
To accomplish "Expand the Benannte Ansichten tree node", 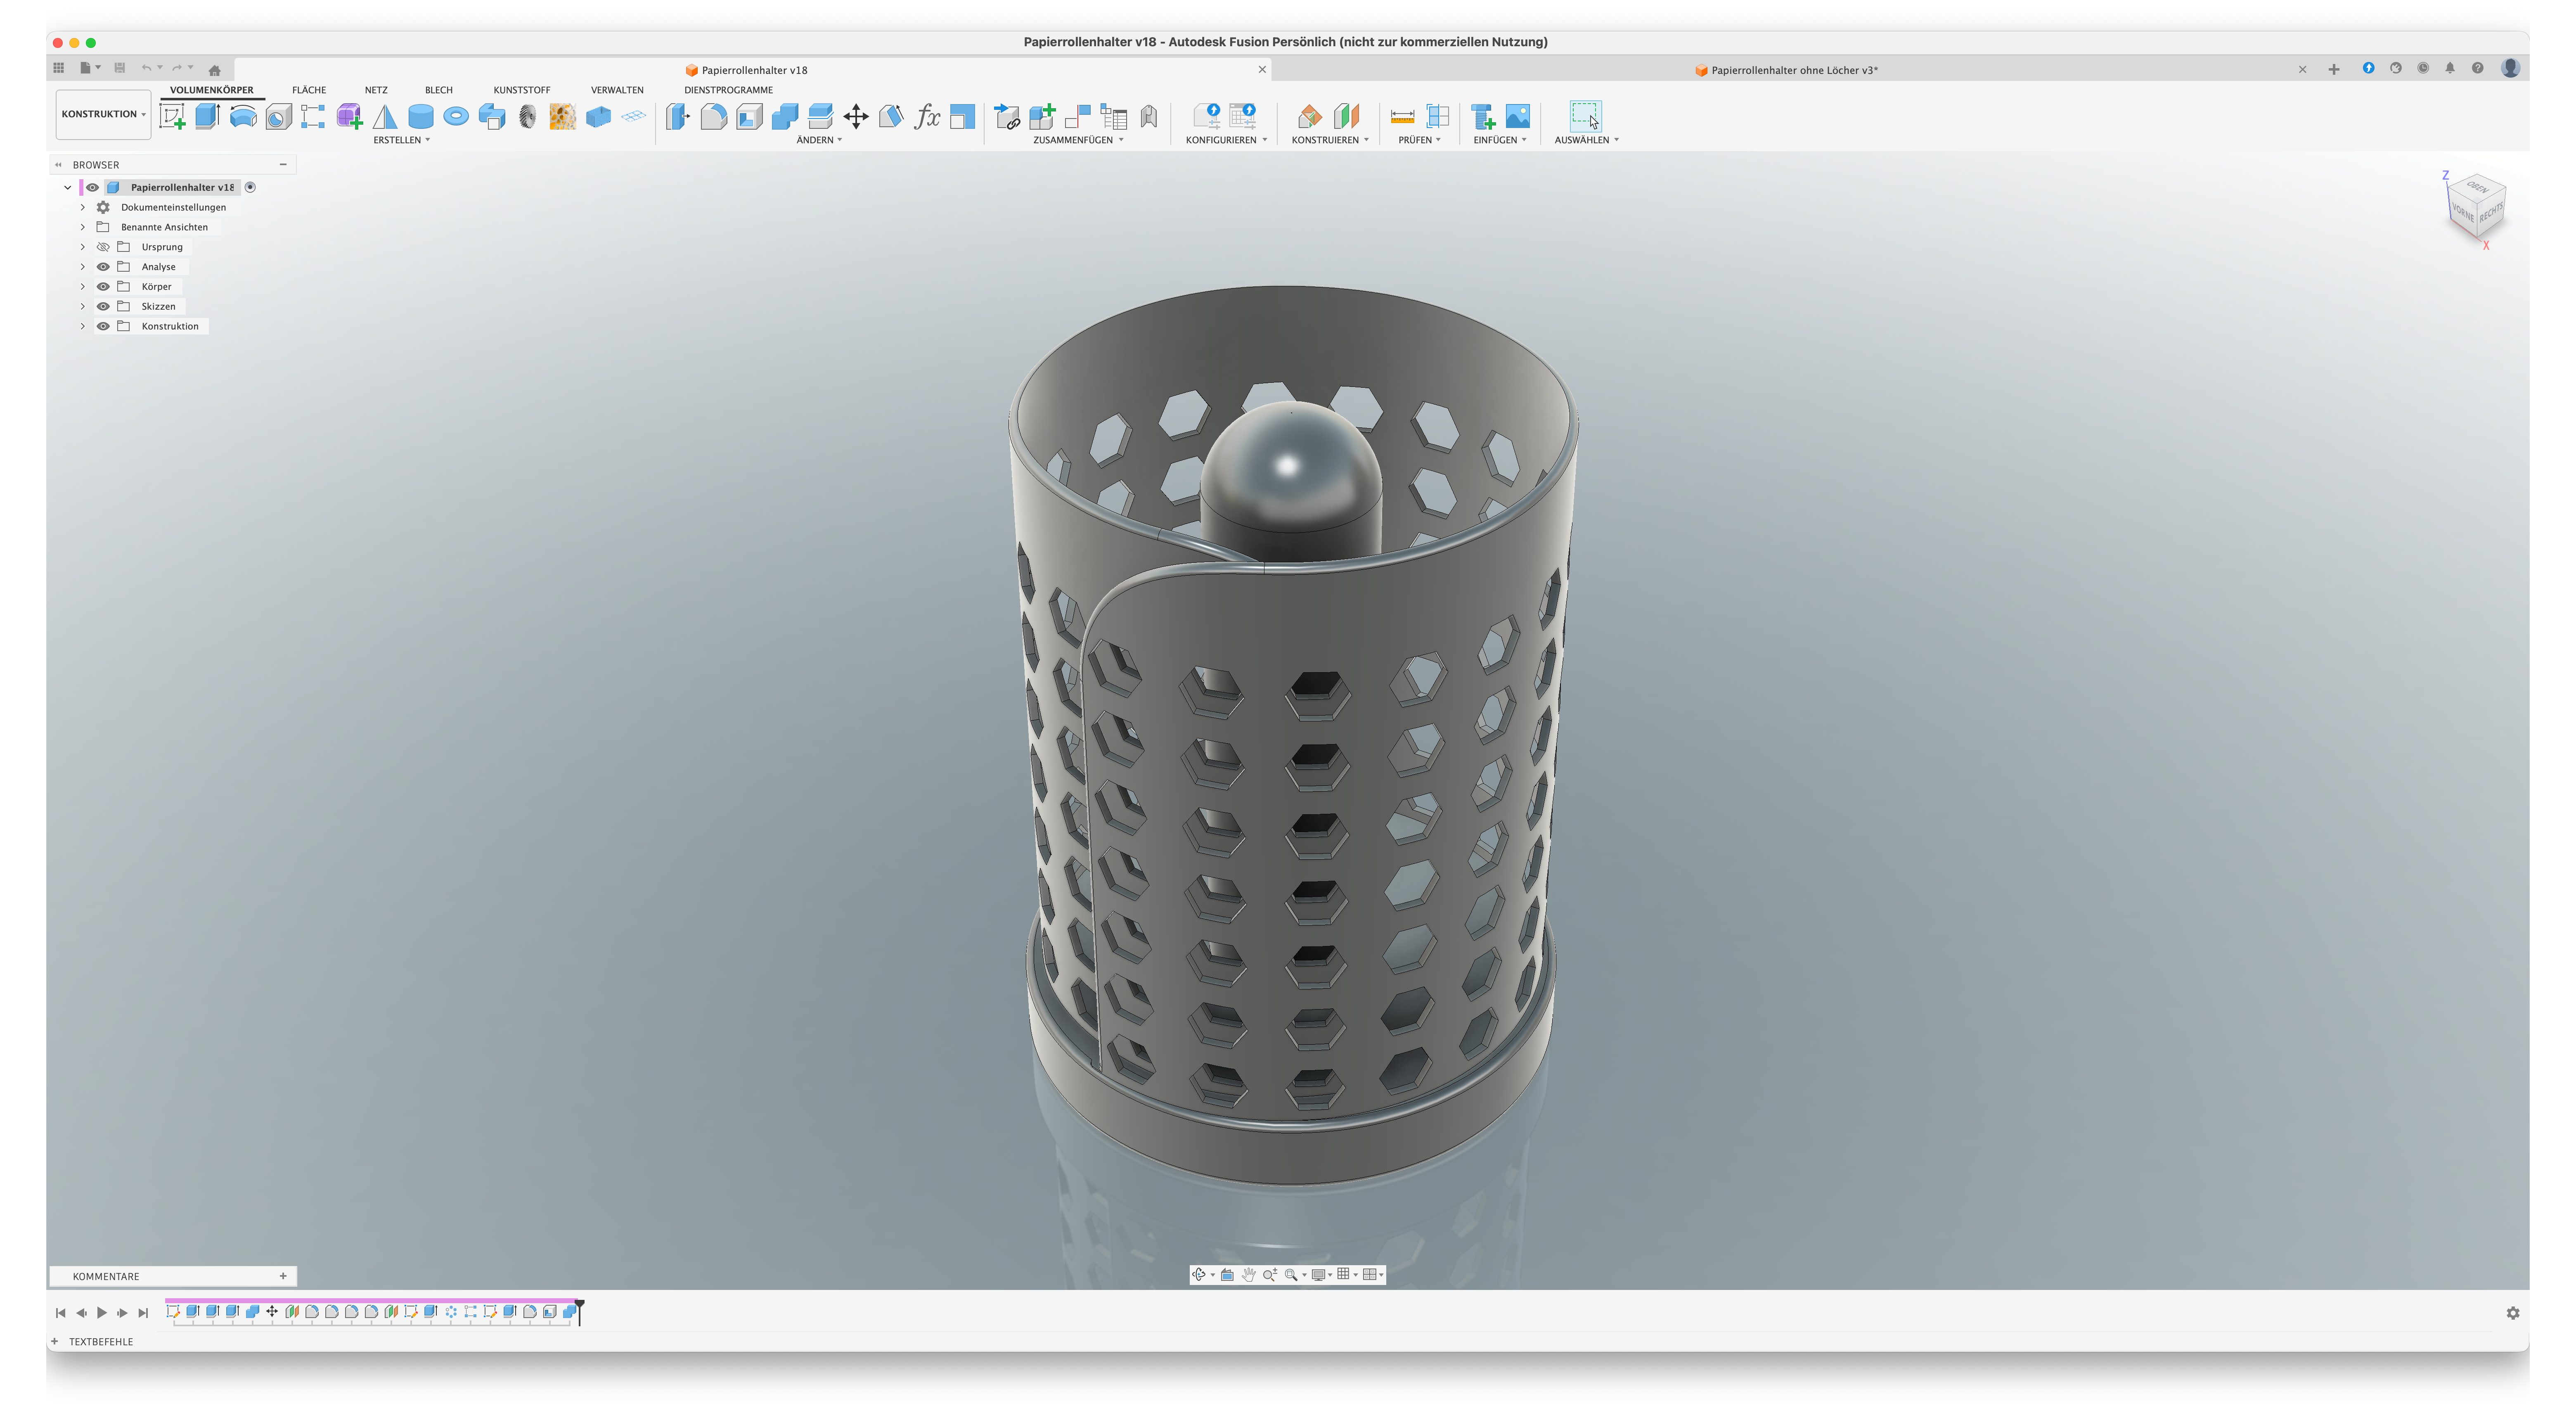I will coord(83,227).
